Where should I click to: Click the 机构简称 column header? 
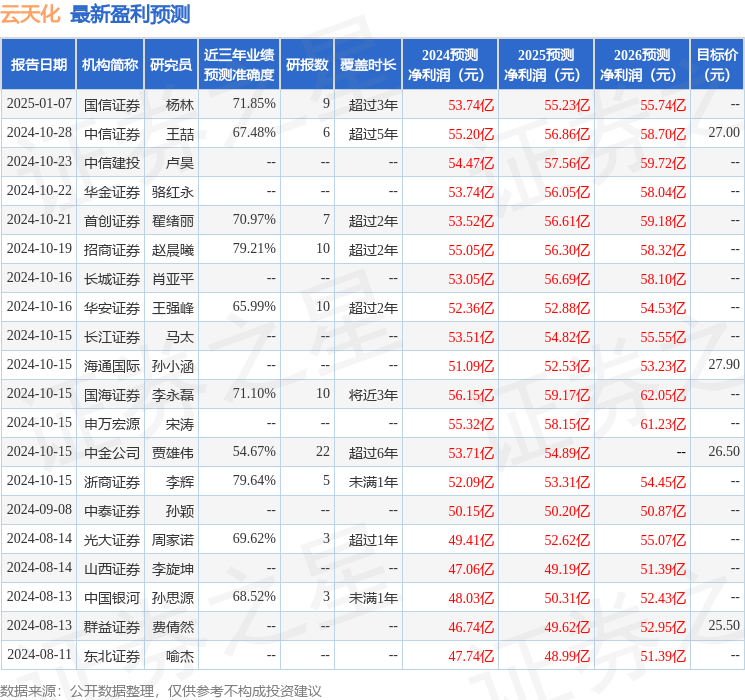(110, 65)
